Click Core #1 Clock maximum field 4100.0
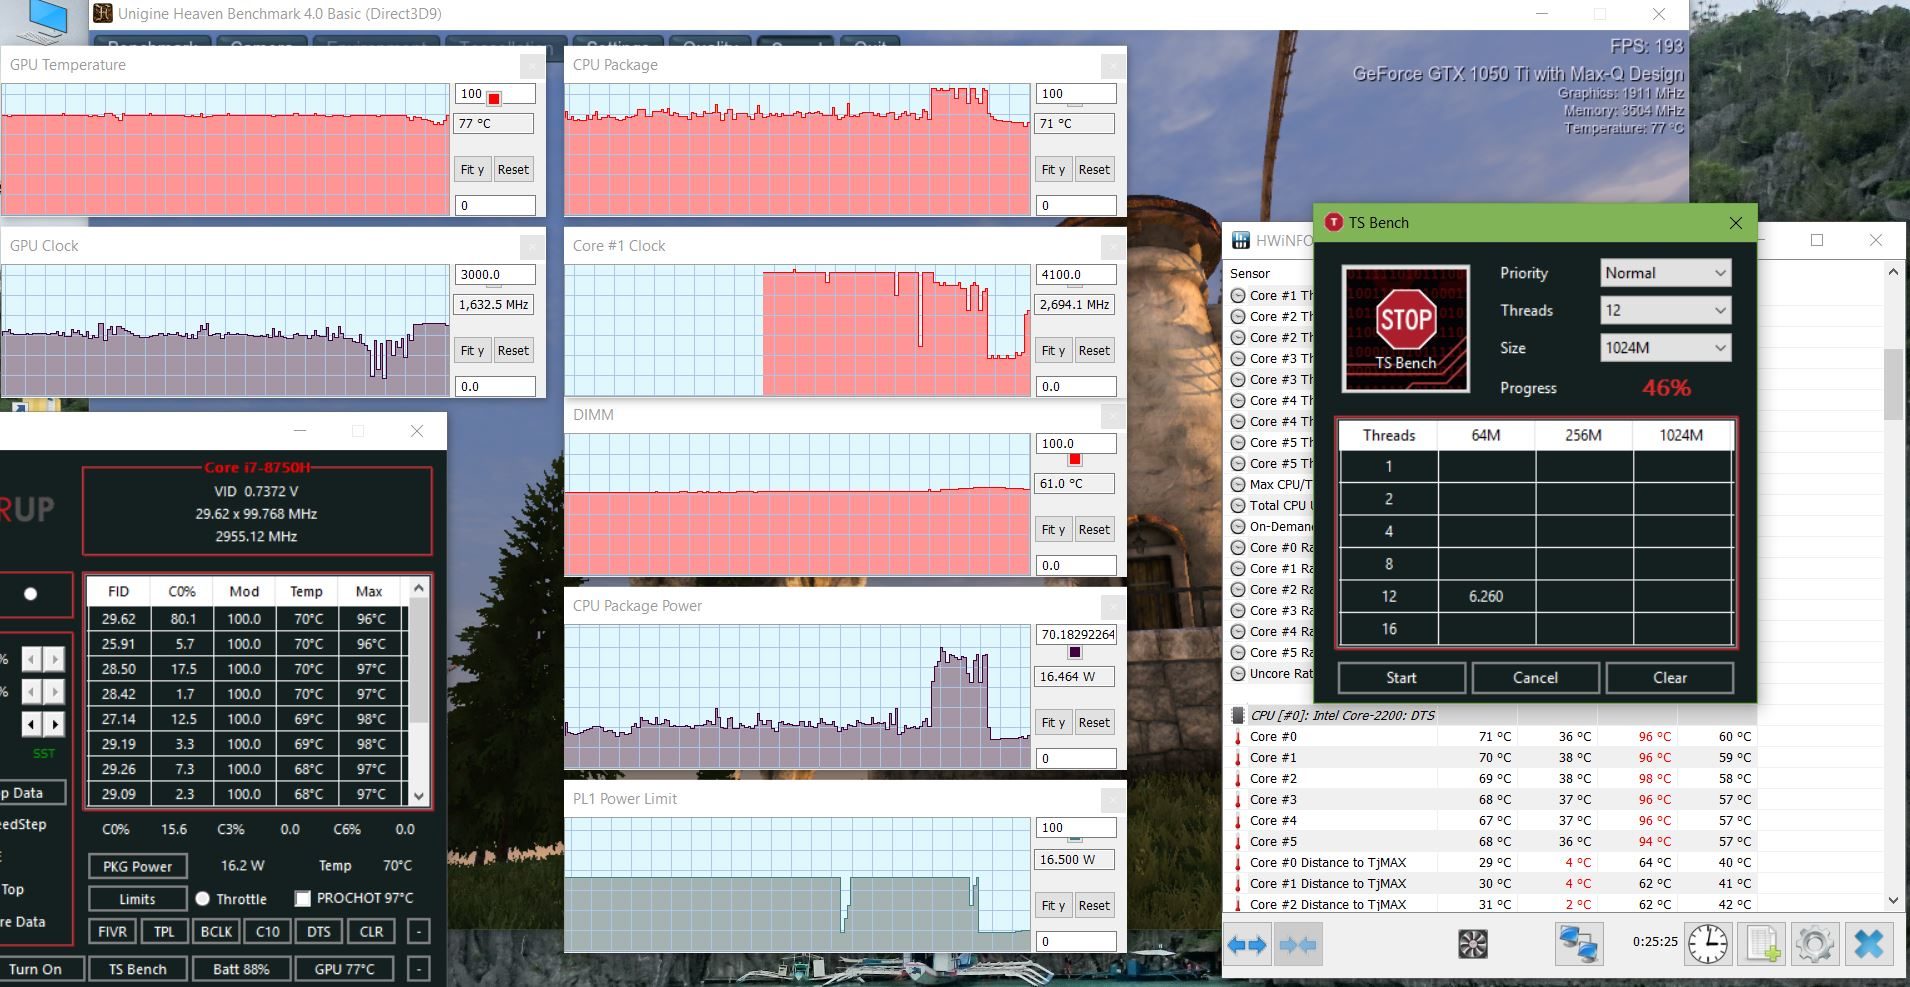The height and width of the screenshot is (987, 1910). tap(1076, 274)
